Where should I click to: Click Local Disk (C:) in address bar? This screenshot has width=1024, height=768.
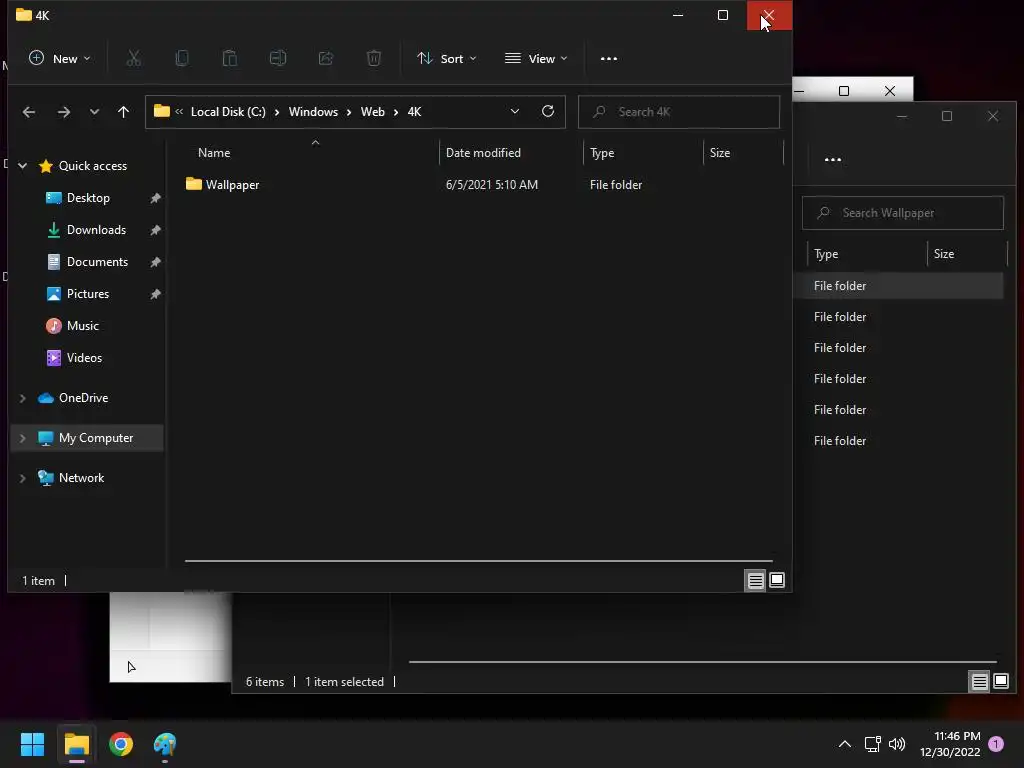(x=228, y=112)
